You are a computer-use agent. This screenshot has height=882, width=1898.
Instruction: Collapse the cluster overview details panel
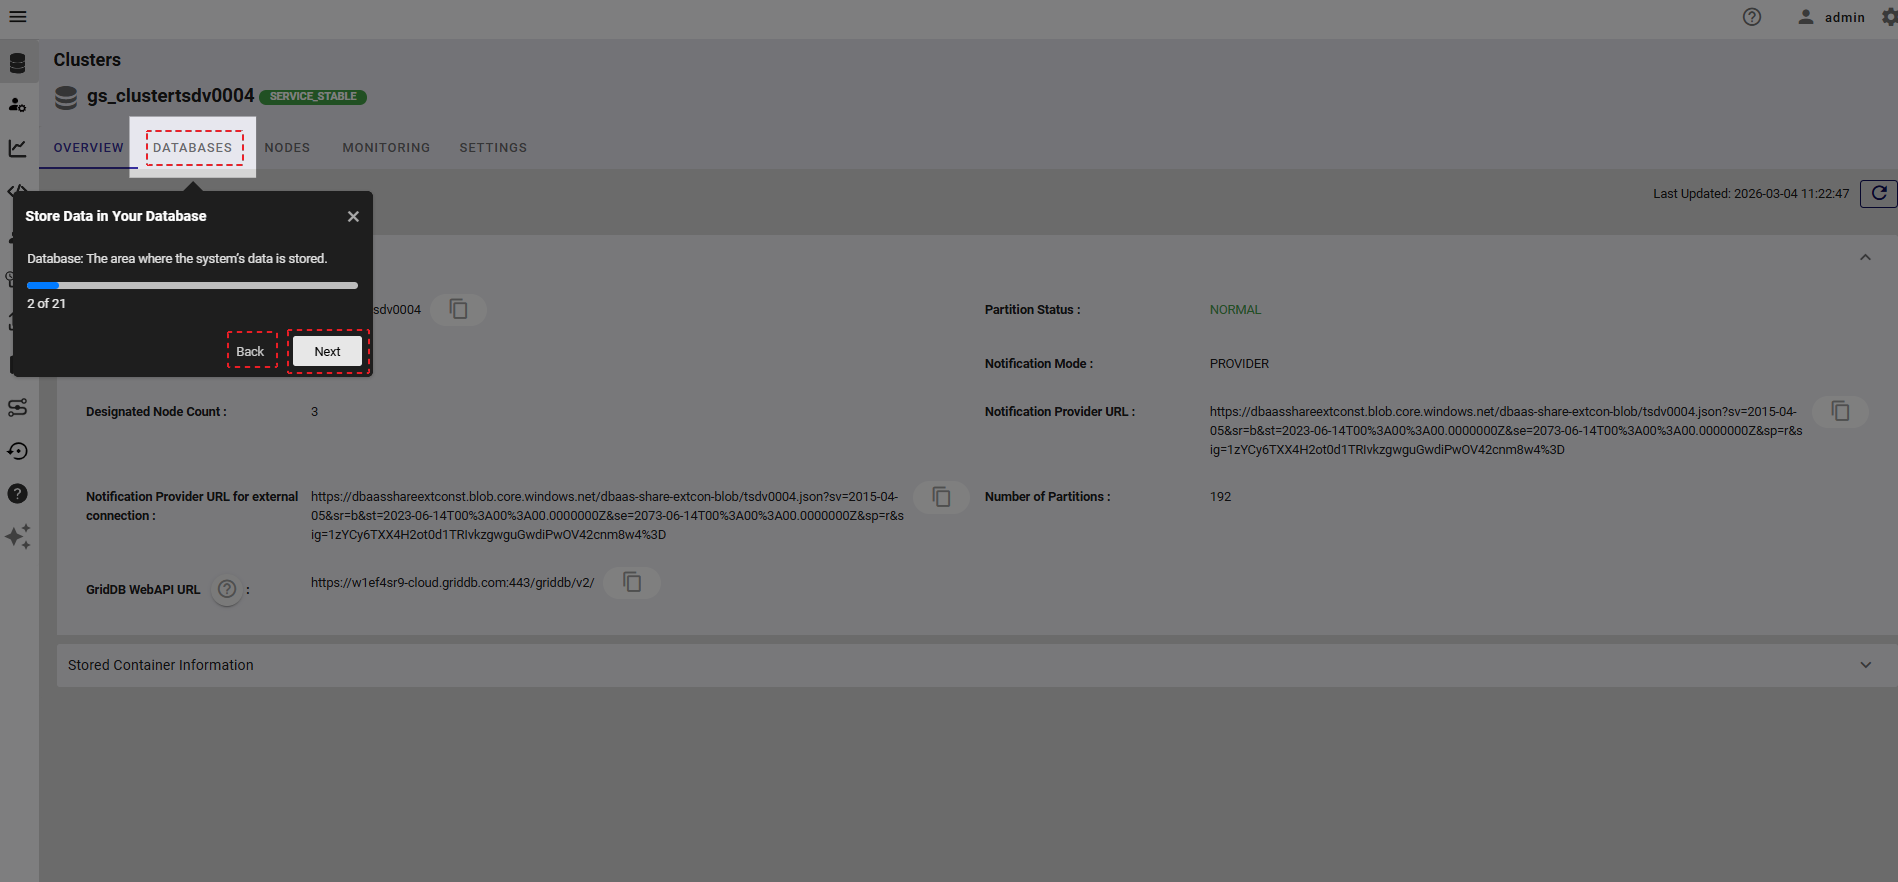coord(1865,258)
